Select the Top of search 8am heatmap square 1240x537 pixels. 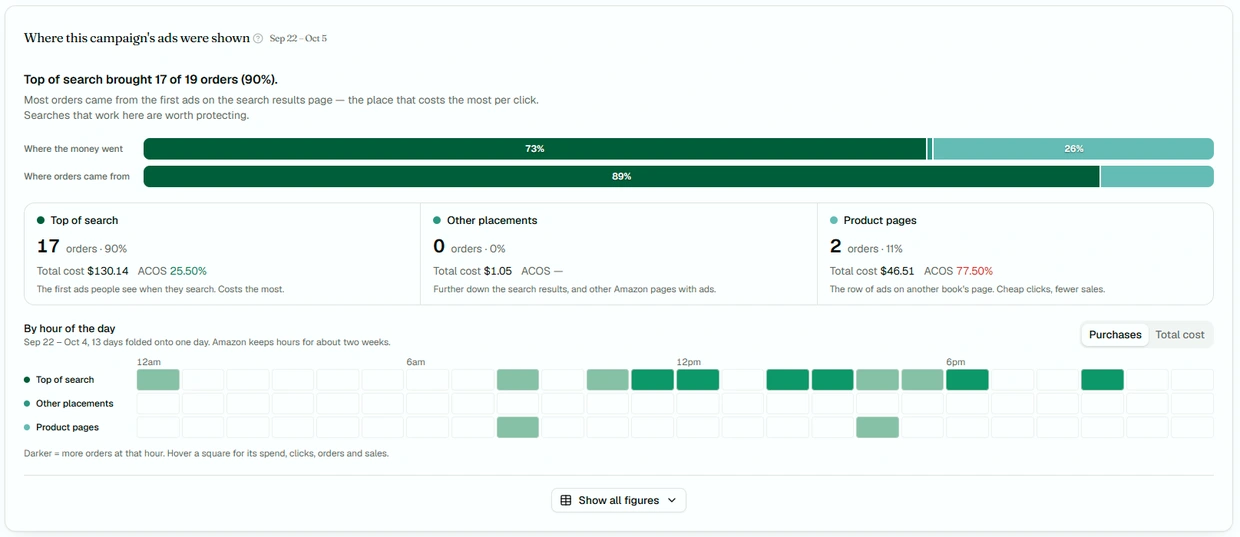518,380
